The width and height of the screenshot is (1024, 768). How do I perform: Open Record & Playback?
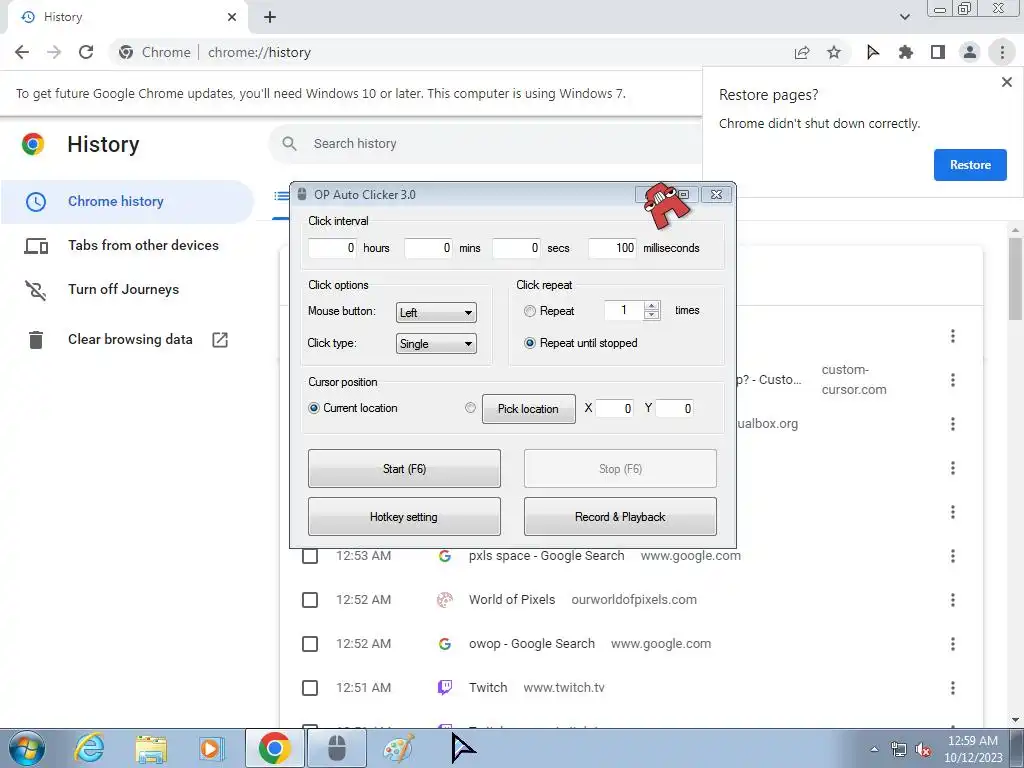(620, 517)
